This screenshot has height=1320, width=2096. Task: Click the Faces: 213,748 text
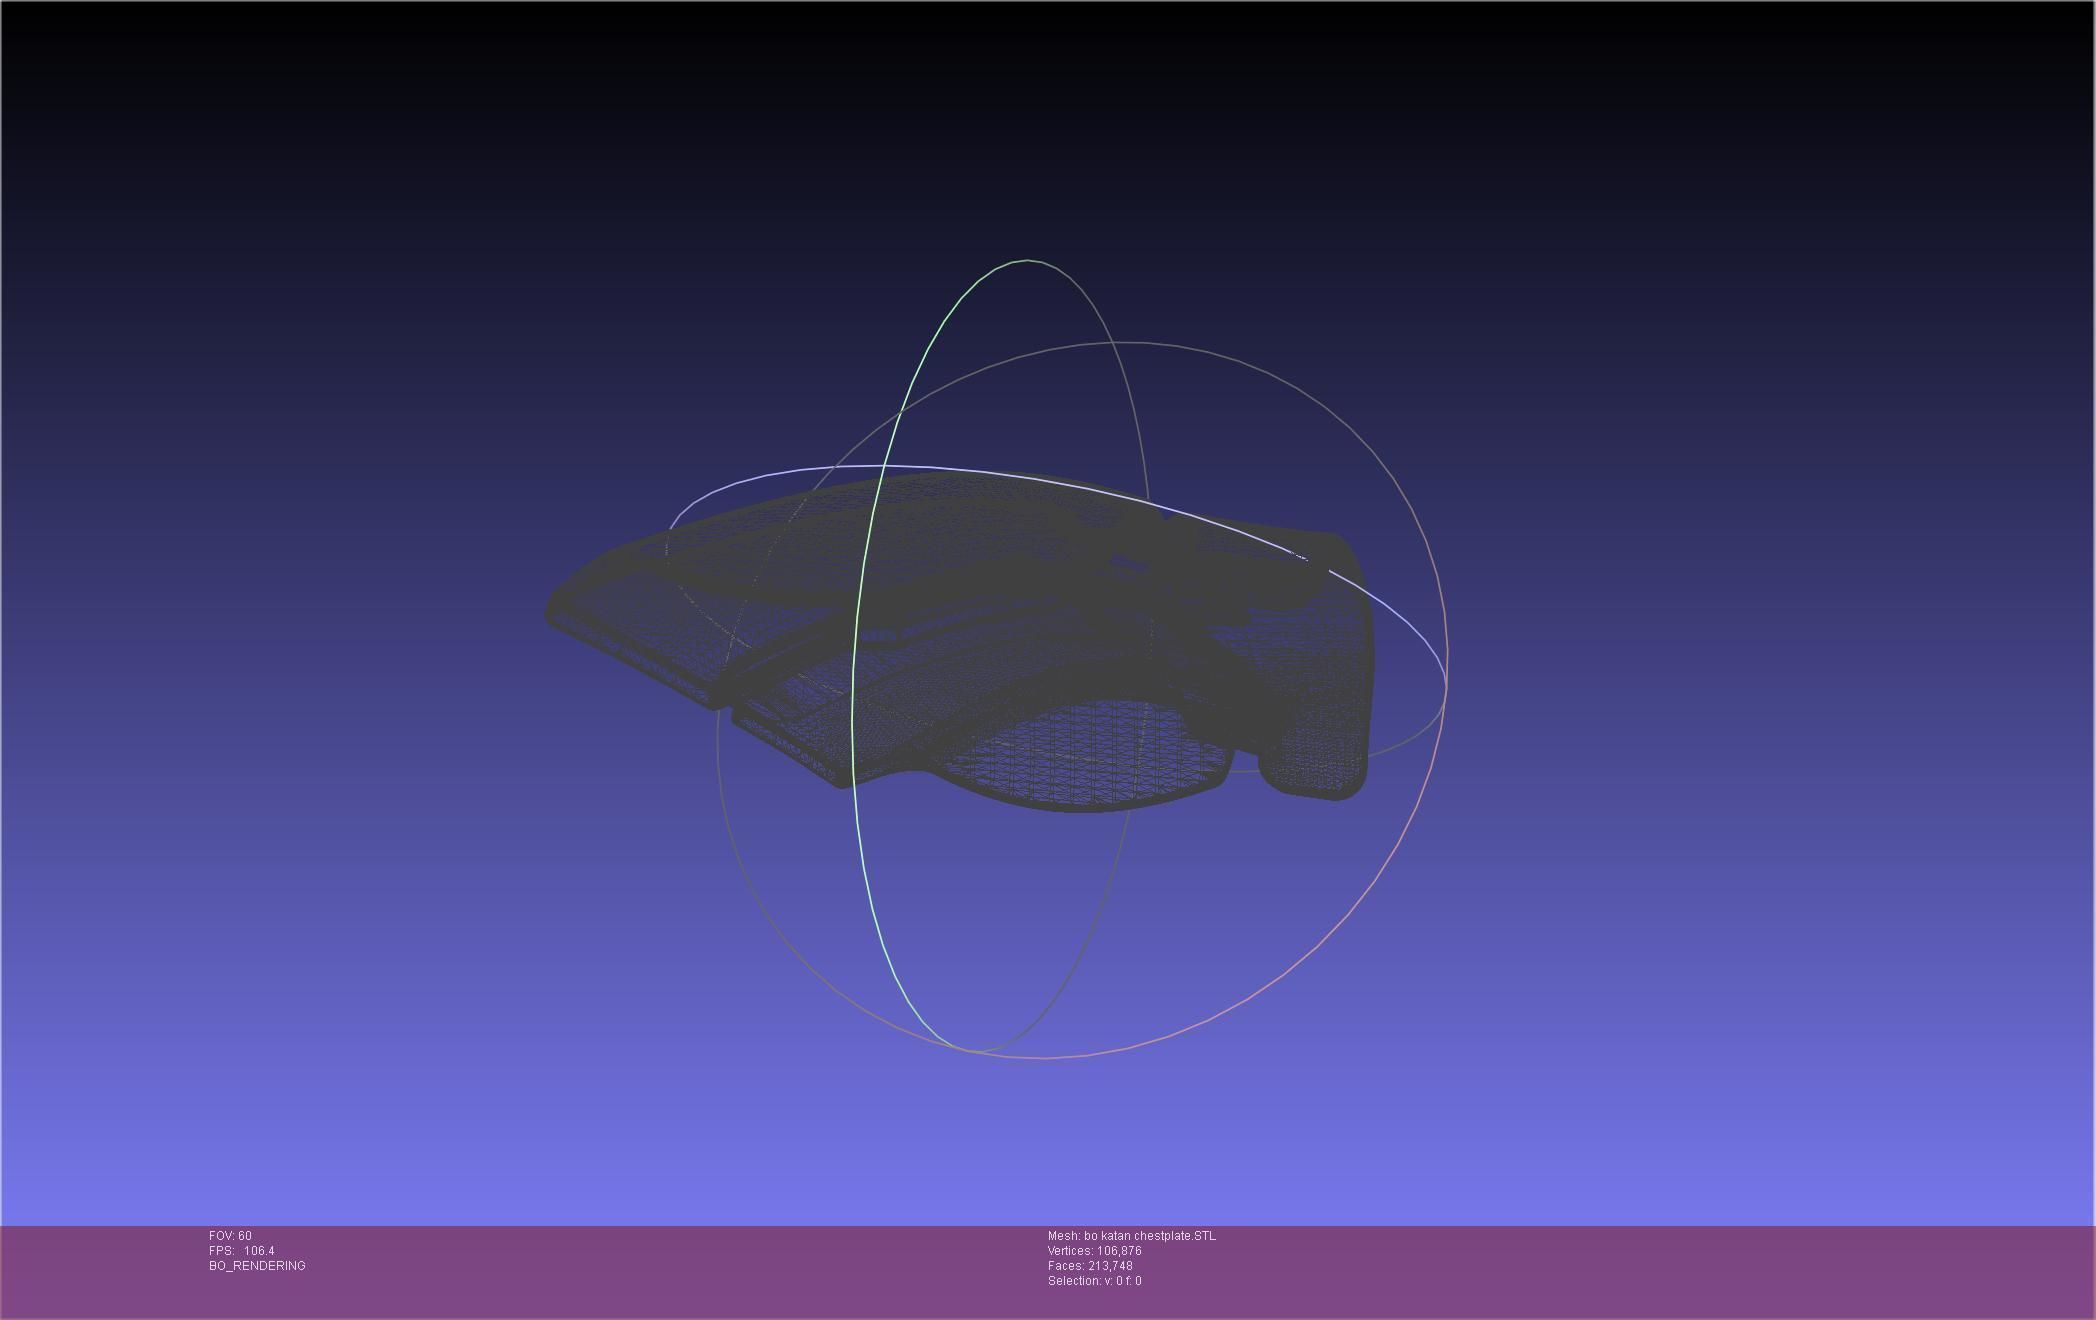1090,1266
